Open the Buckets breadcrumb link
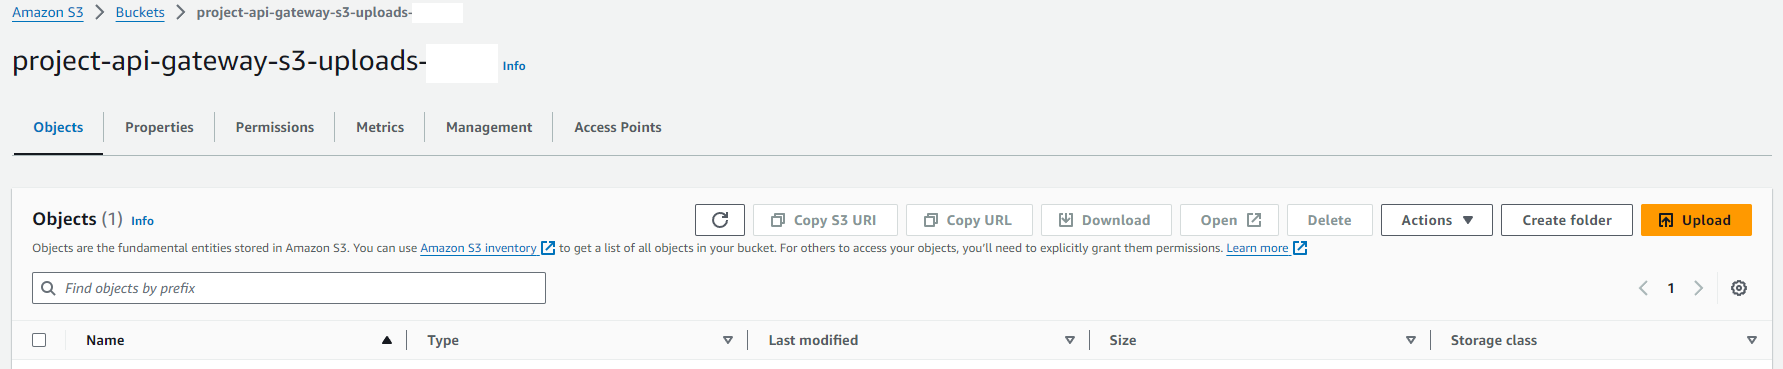The image size is (1783, 369). [x=140, y=12]
